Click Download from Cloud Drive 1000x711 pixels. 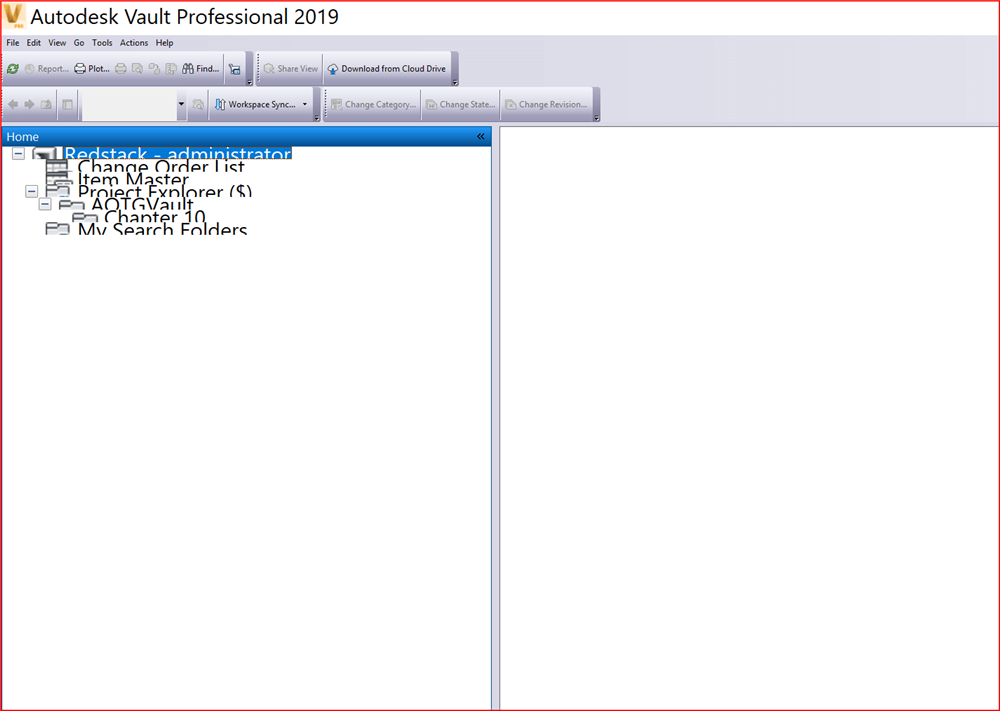(386, 68)
